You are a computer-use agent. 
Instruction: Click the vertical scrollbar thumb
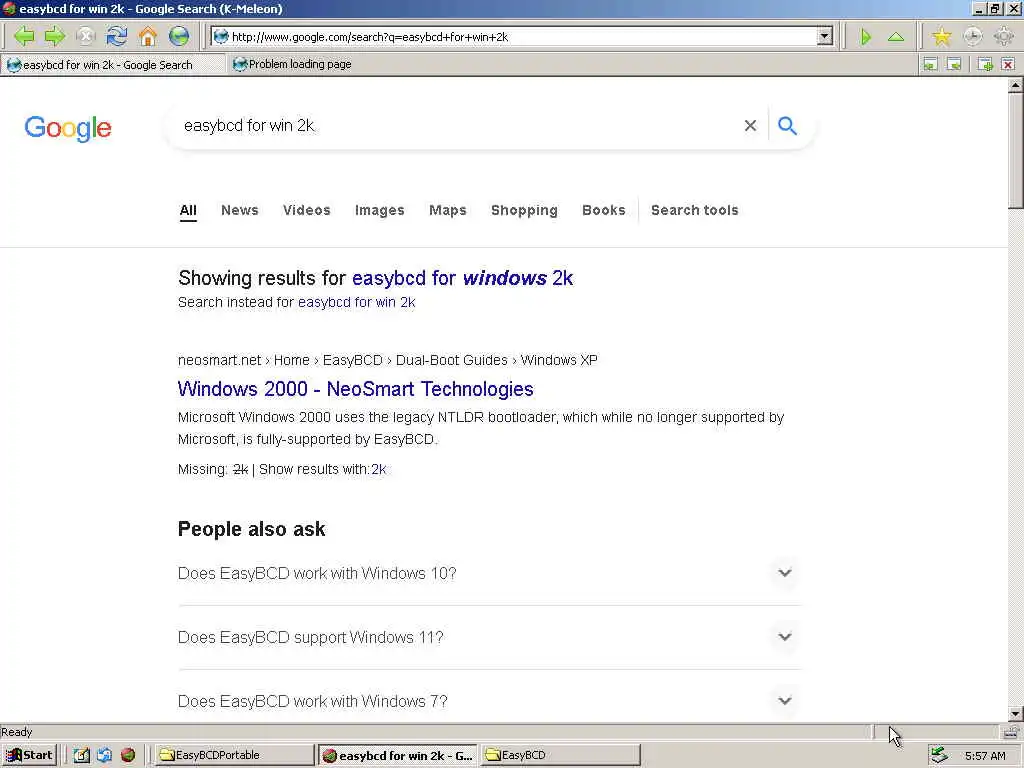[1016, 152]
